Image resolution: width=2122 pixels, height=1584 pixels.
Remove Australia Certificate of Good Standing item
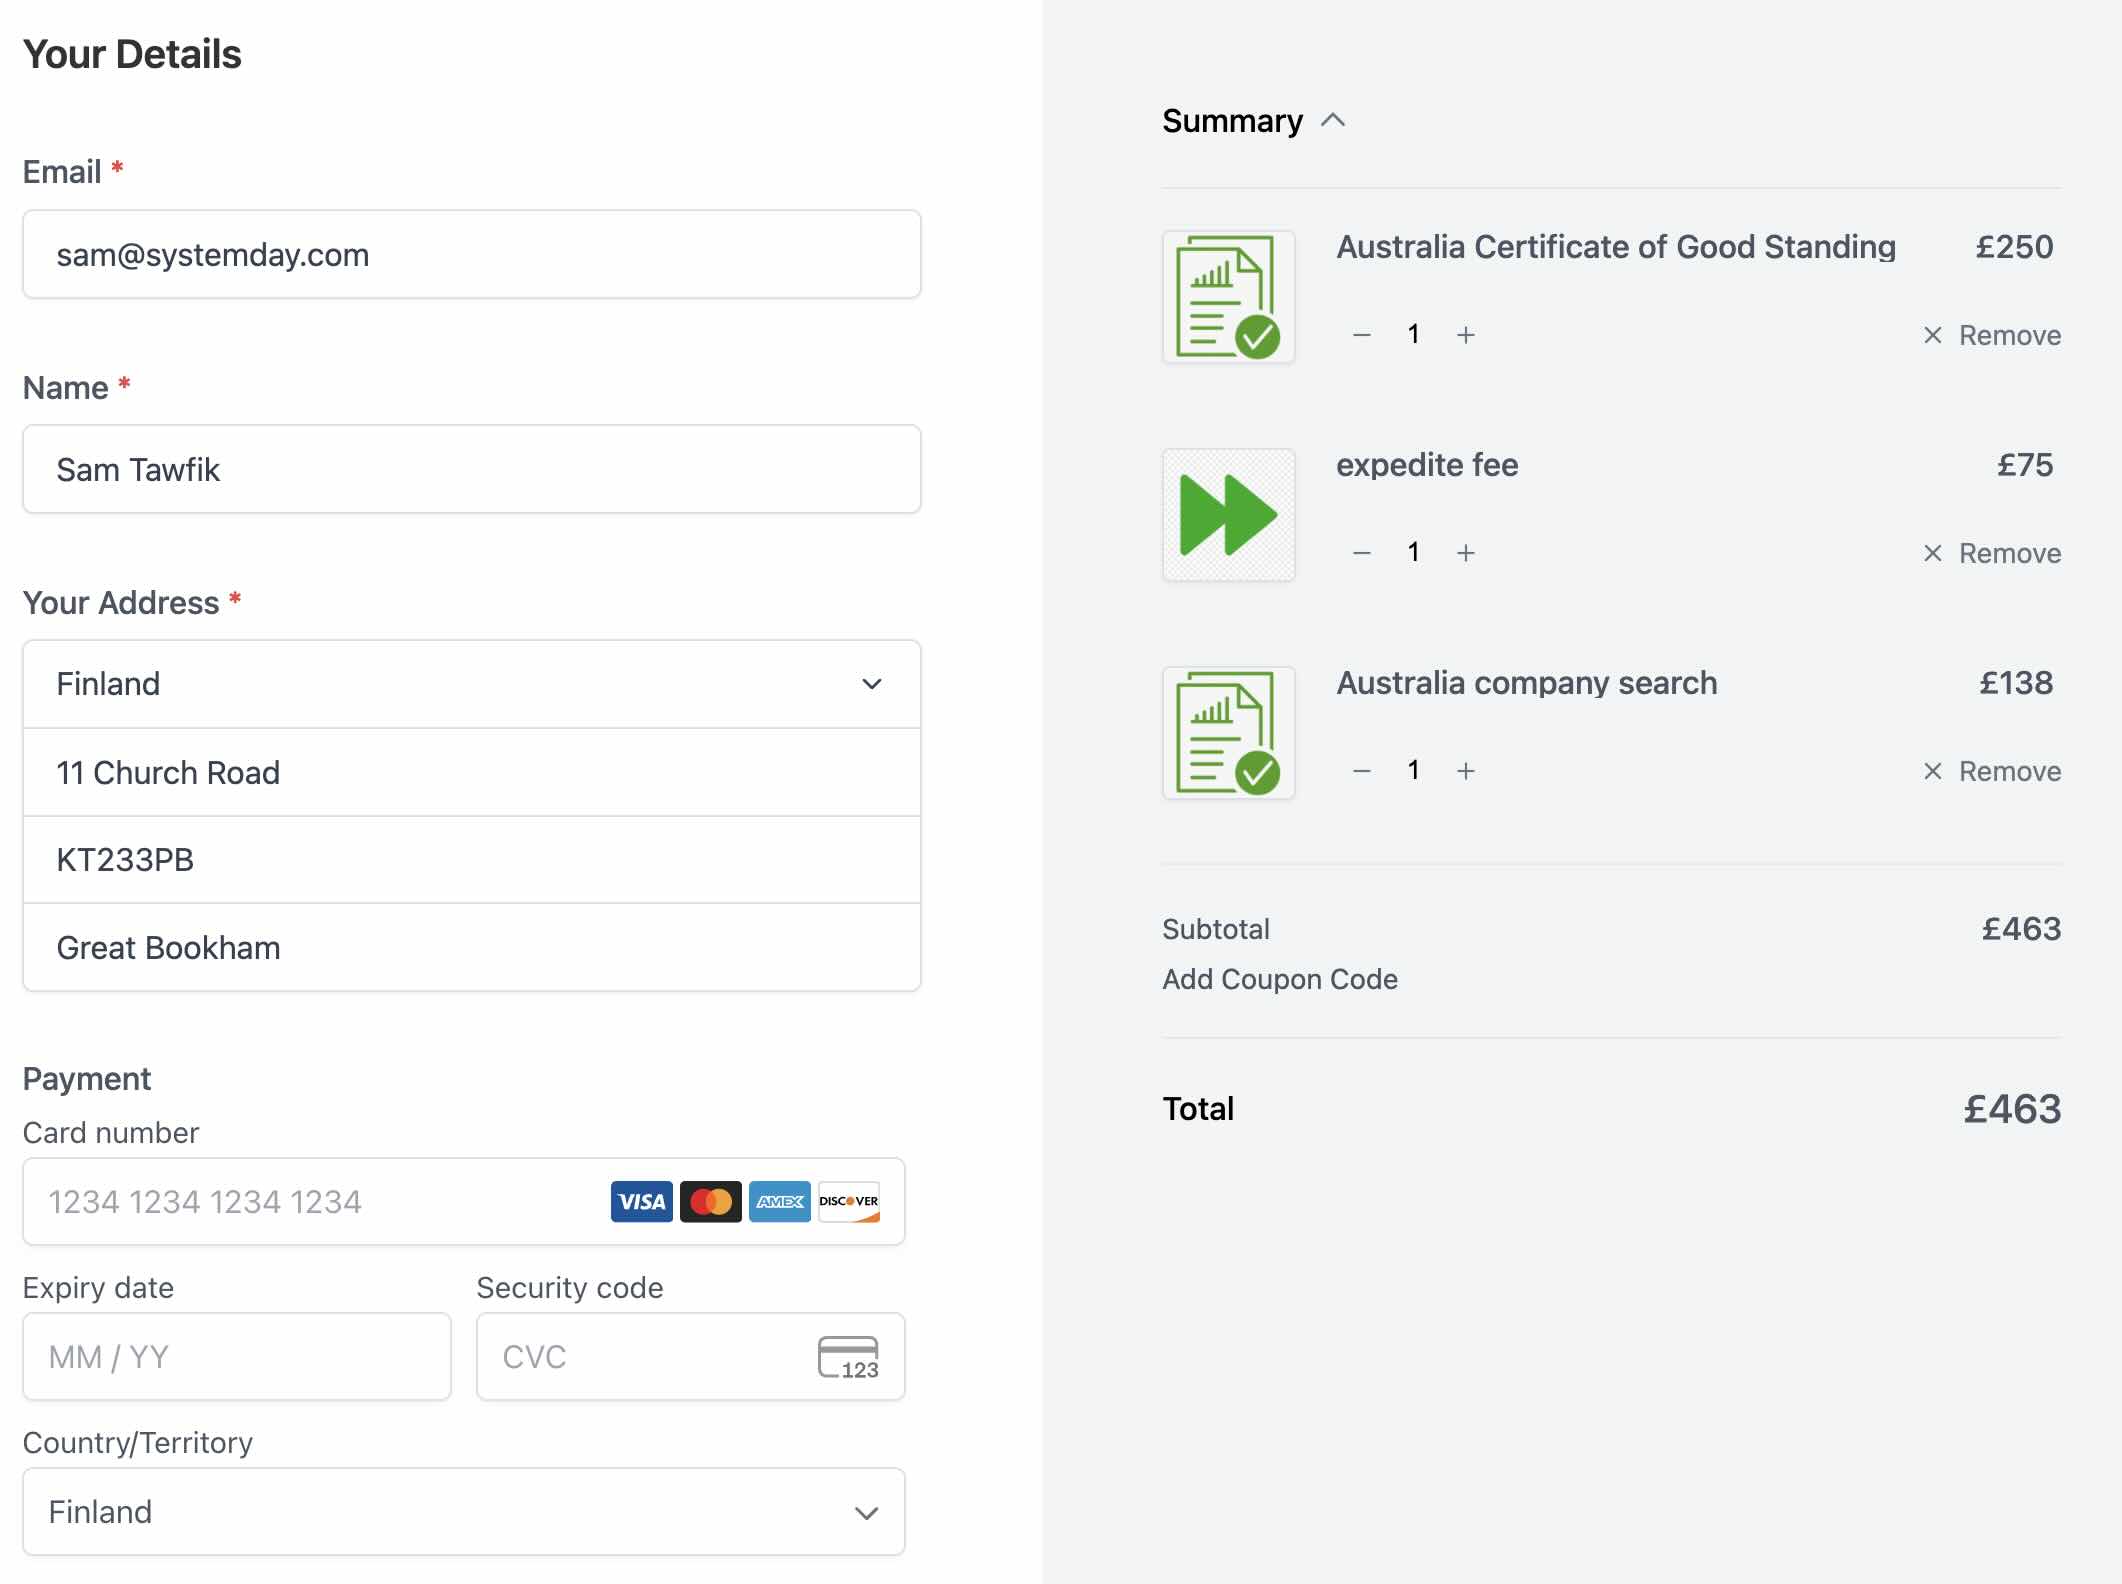[x=1992, y=335]
